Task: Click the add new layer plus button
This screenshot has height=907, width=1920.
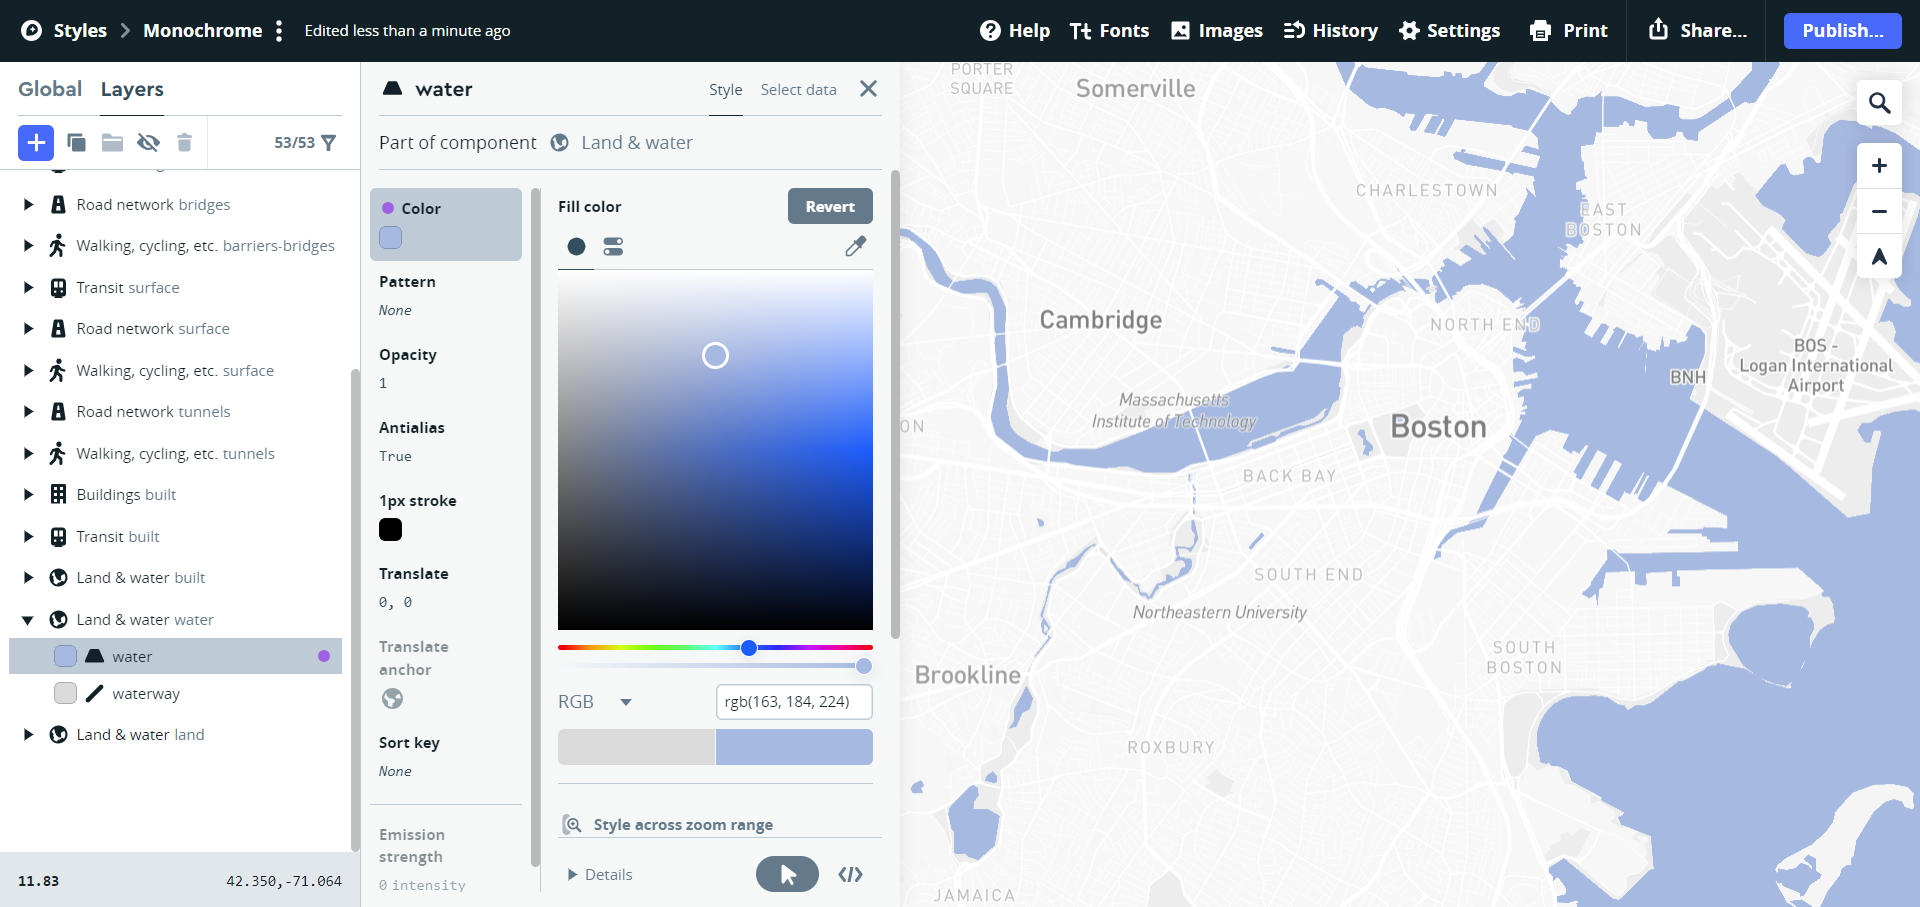Action: 36,143
